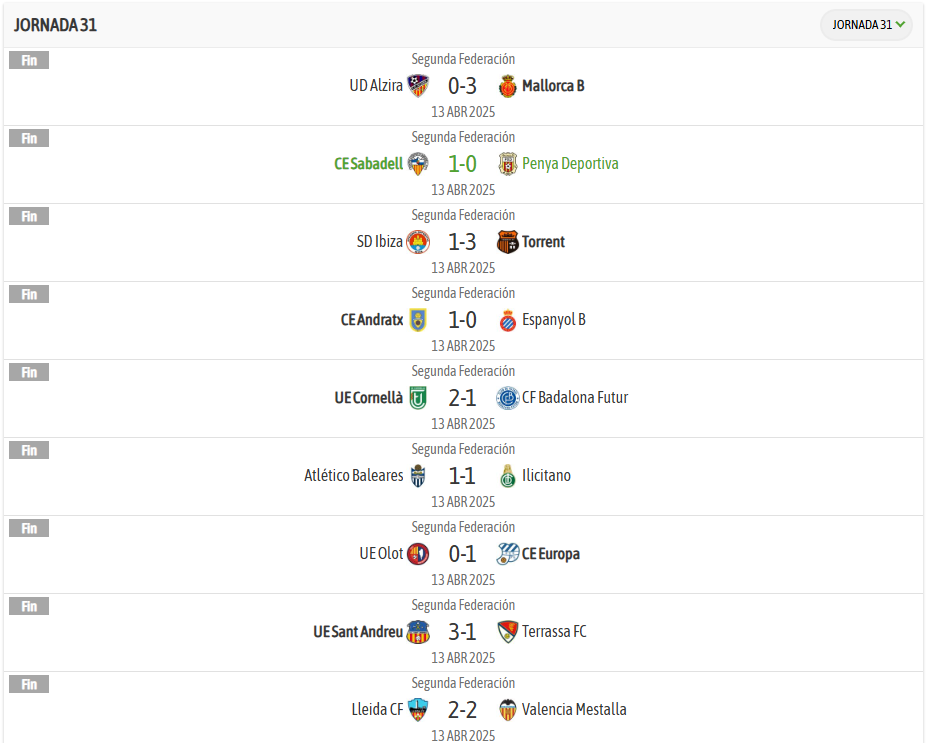View the UD Alzira 0-3 match score
This screenshot has width=926, height=743.
(x=462, y=86)
